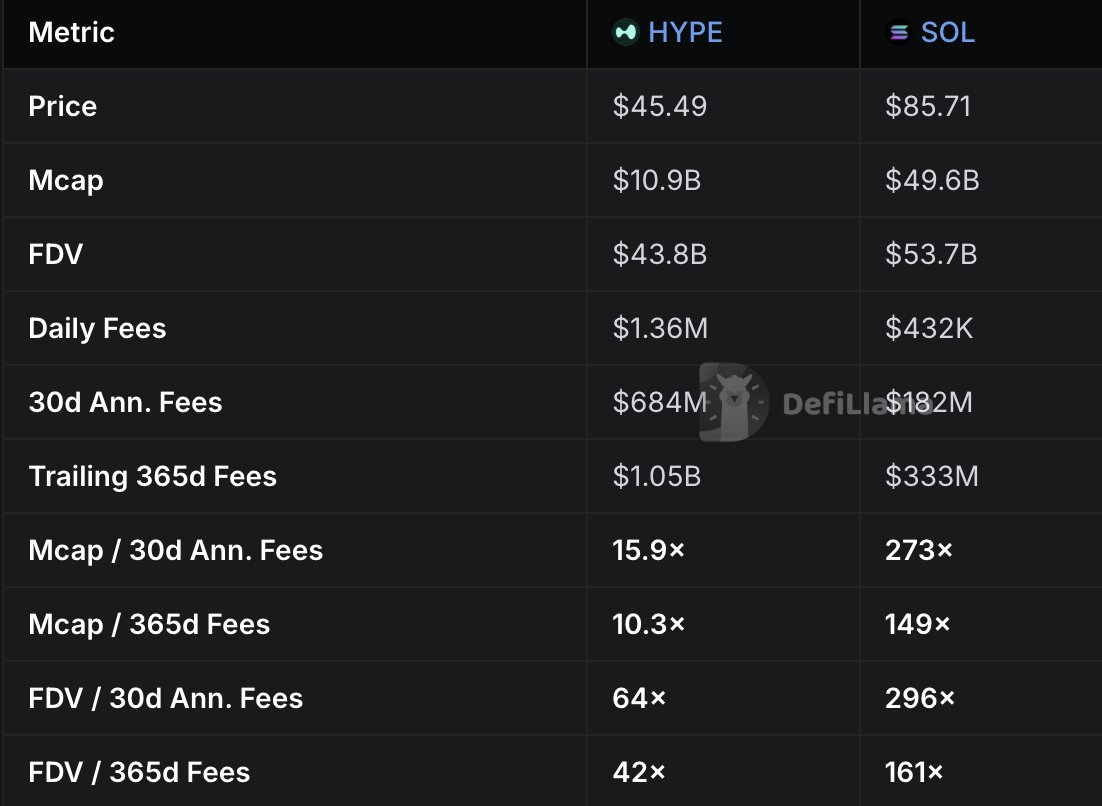The image size is (1102, 806).
Task: Click the HYPE multiple 15.9×
Action: [x=648, y=550]
